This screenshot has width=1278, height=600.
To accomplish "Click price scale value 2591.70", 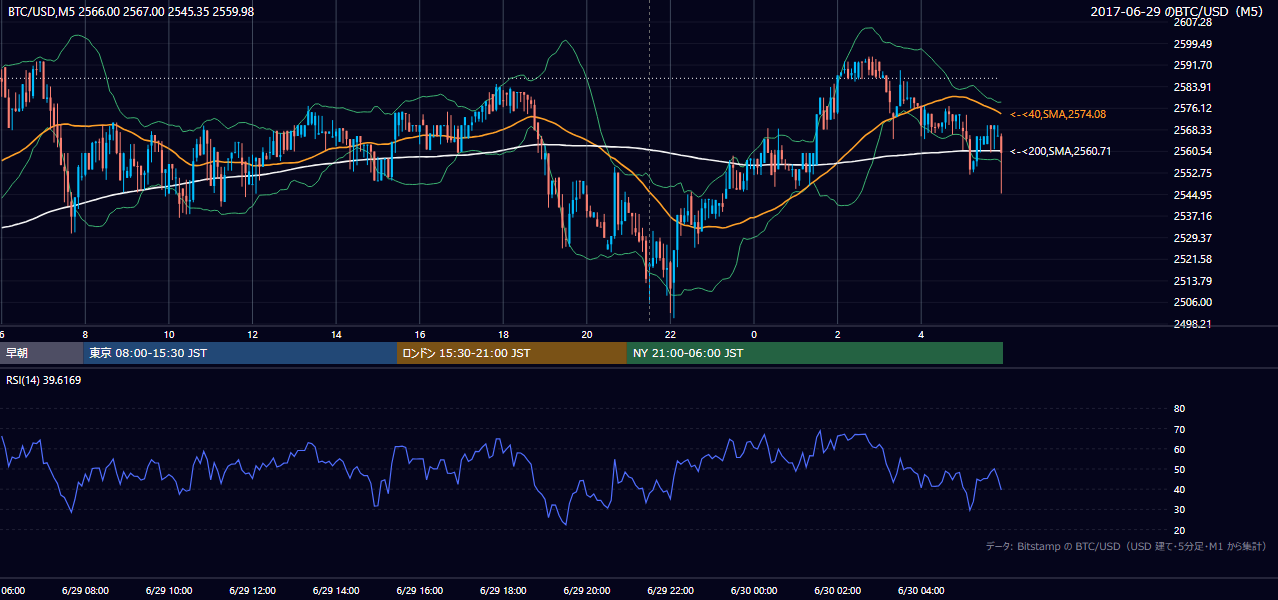I will 1192,65.
